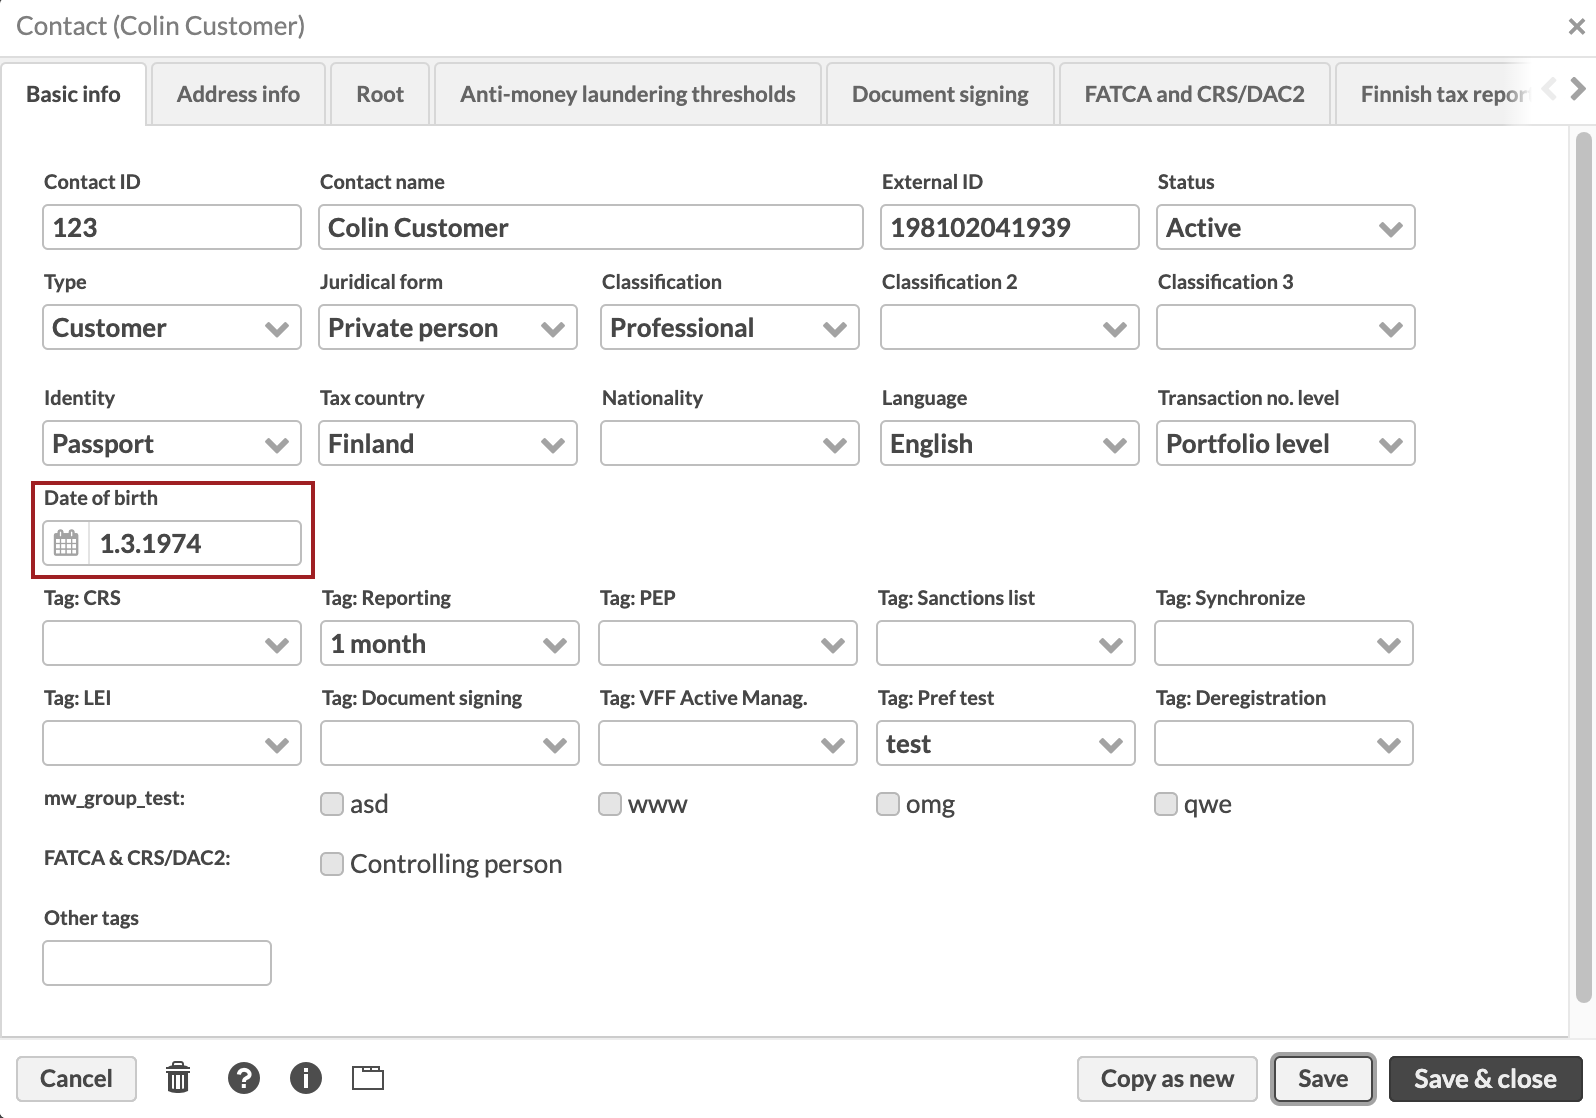Open Tag: Reporting dropdown showing 1 month
The width and height of the screenshot is (1596, 1118).
[x=450, y=643]
